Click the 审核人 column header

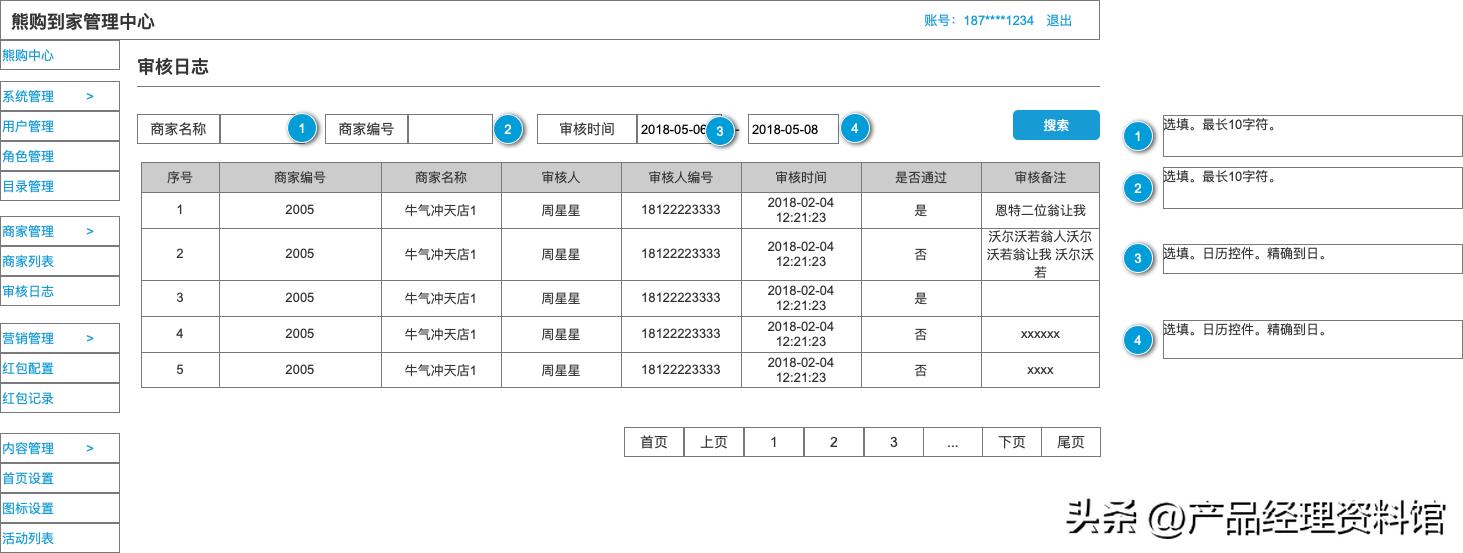pos(561,178)
